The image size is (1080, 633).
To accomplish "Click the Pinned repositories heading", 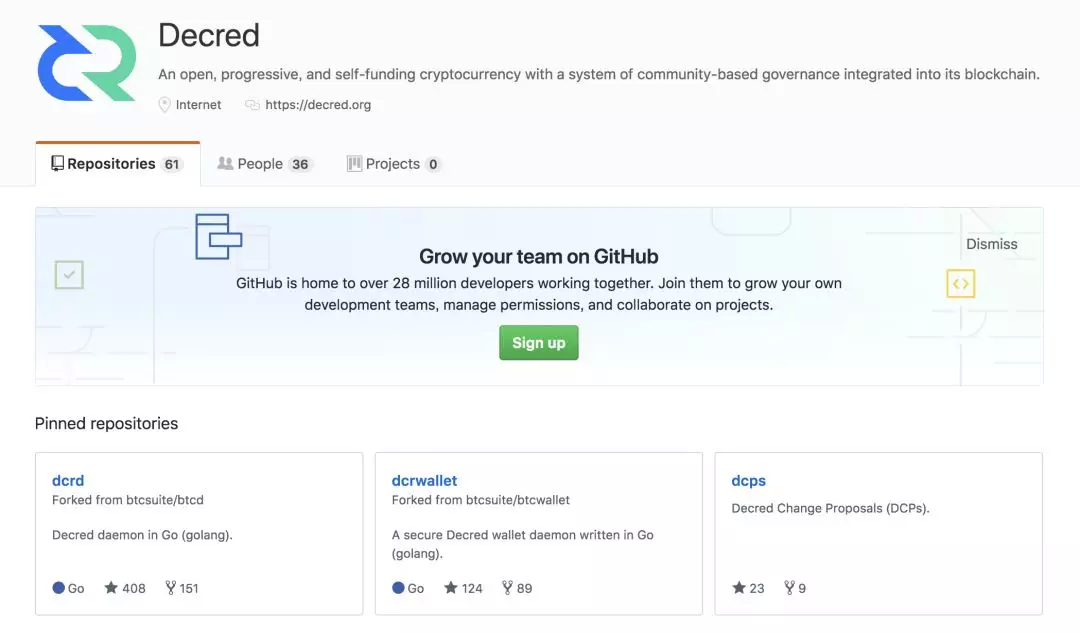I will click(x=106, y=424).
